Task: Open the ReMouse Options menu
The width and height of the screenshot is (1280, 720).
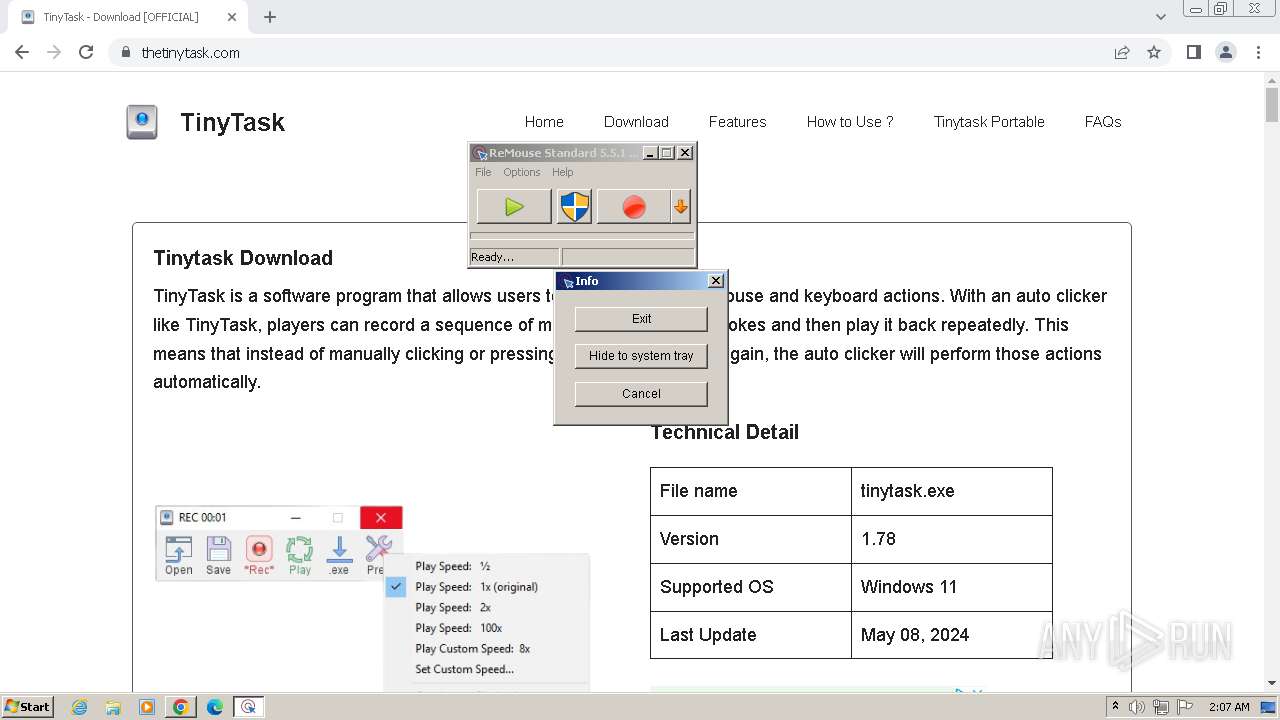Action: (x=522, y=172)
